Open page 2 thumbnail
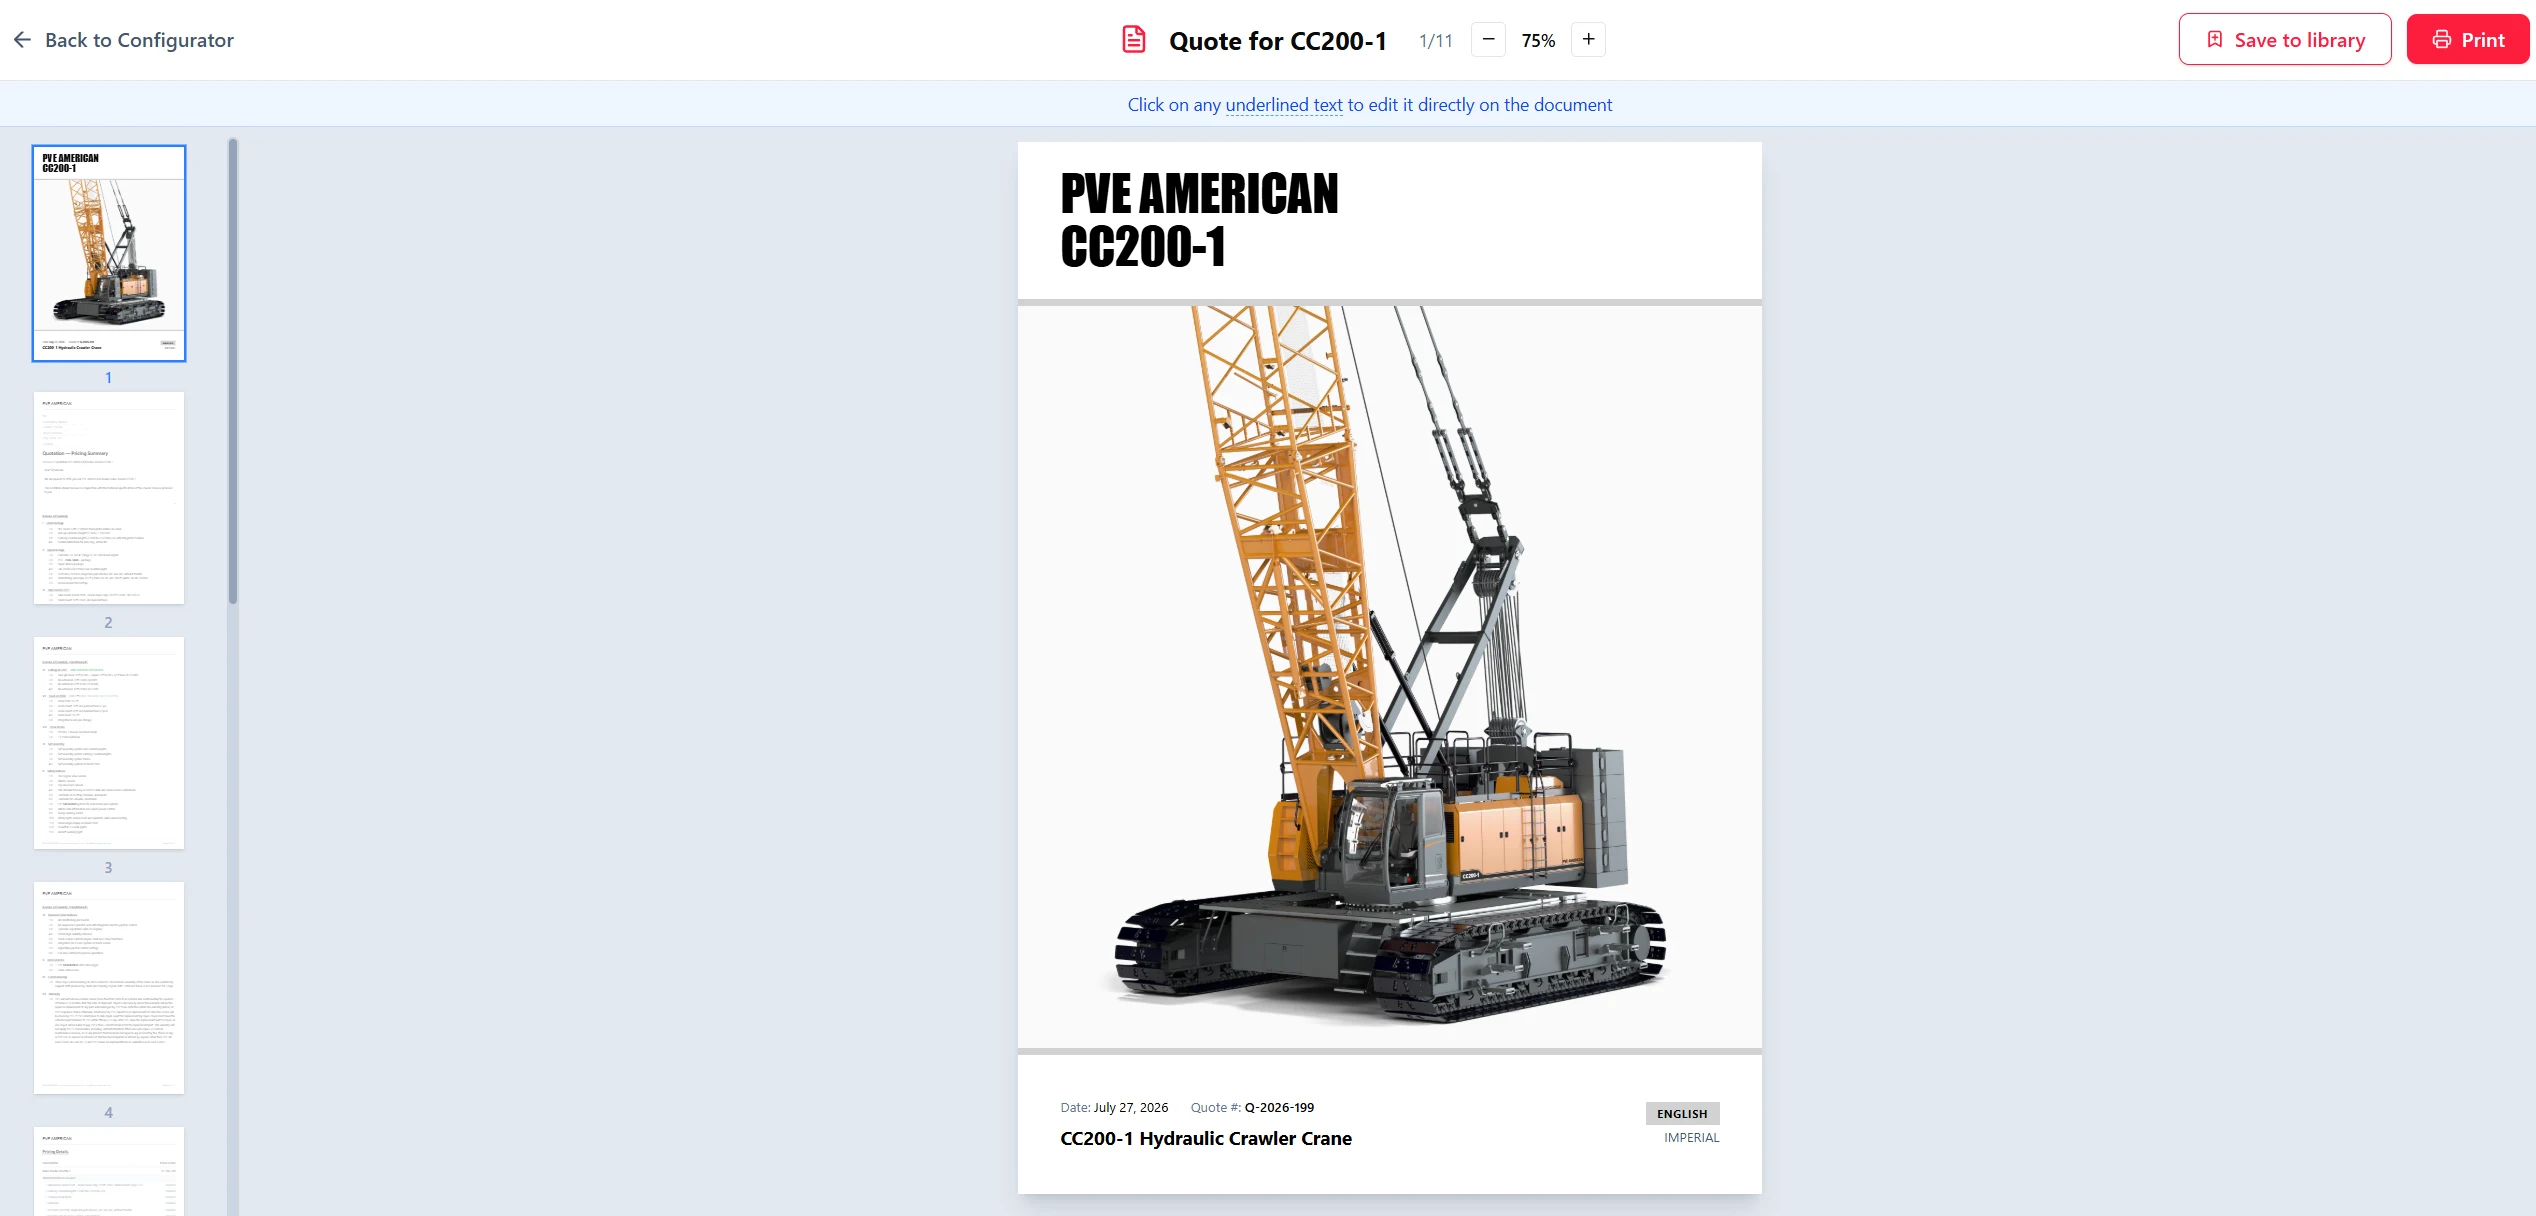 pos(109,498)
